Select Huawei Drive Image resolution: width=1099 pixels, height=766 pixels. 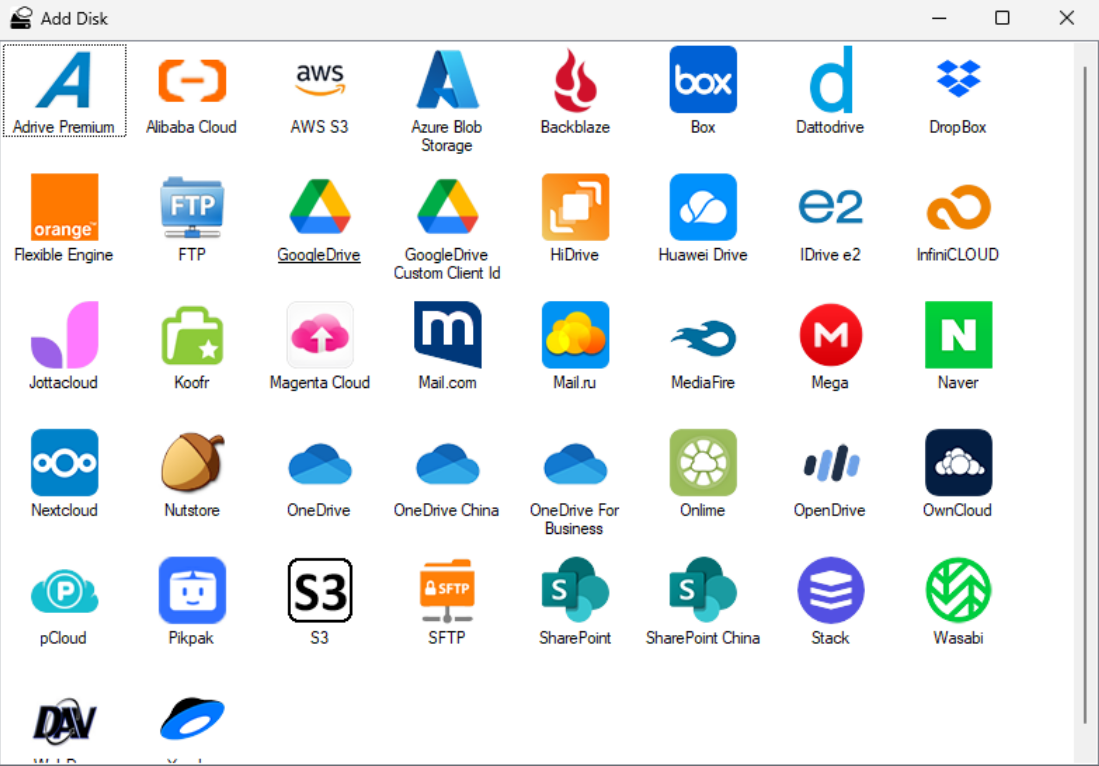click(703, 207)
